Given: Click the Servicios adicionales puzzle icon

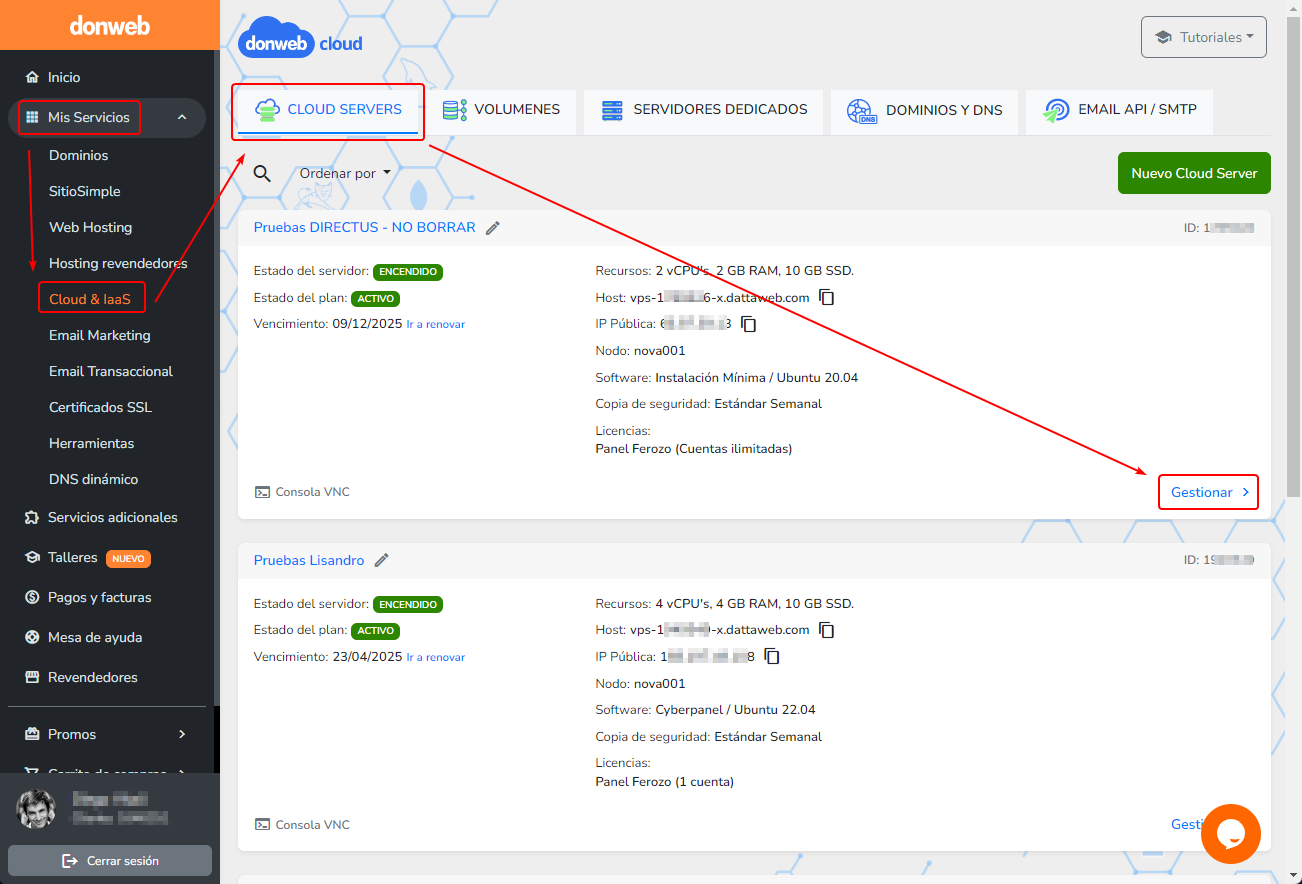Looking at the screenshot, I should (32, 517).
